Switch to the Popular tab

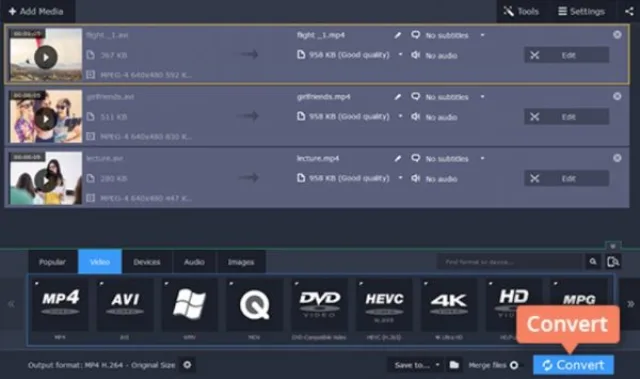tap(52, 262)
